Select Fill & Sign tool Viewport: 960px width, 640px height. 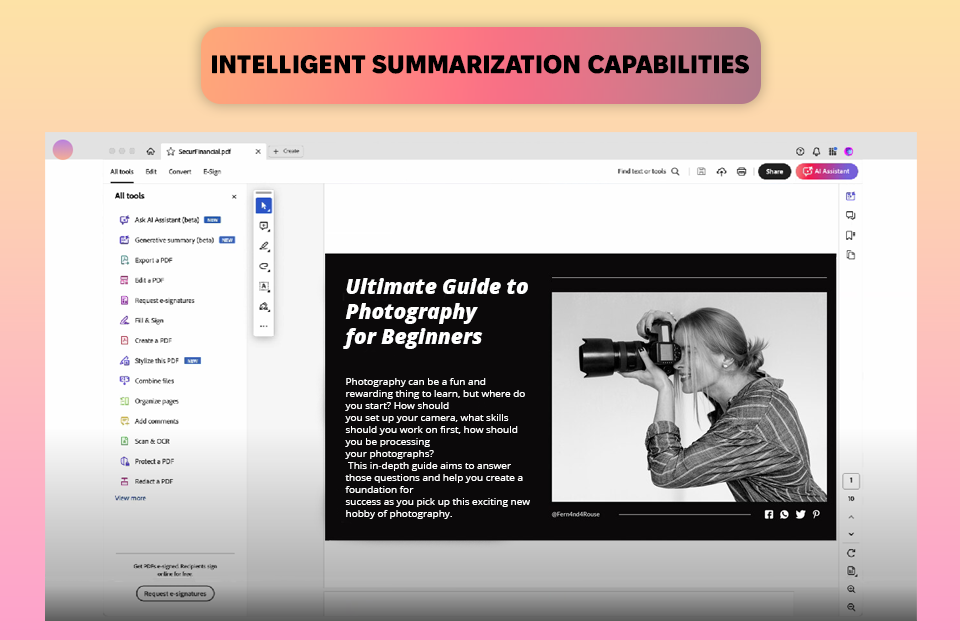point(141,320)
